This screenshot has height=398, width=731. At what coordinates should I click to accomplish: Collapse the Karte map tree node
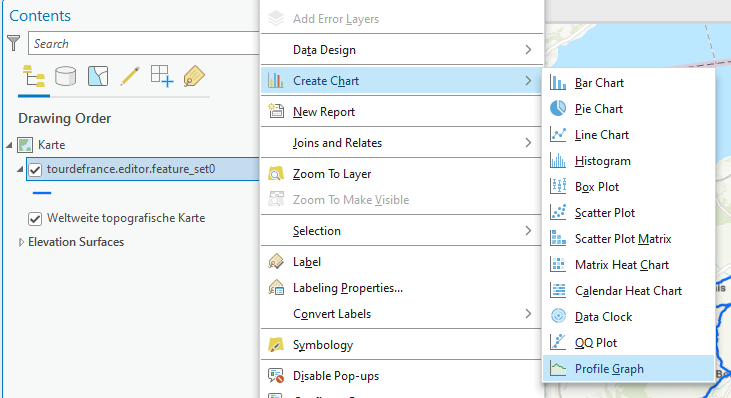[9, 145]
